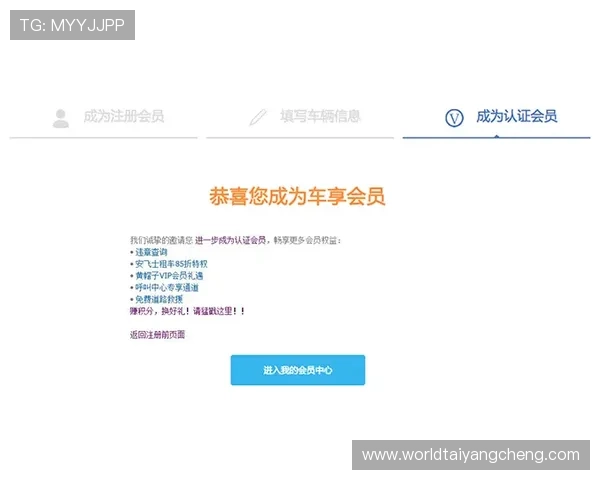This screenshot has width=600, height=480.
Task: Click the 恭喜您成为车享会员 heading
Action: coord(297,196)
